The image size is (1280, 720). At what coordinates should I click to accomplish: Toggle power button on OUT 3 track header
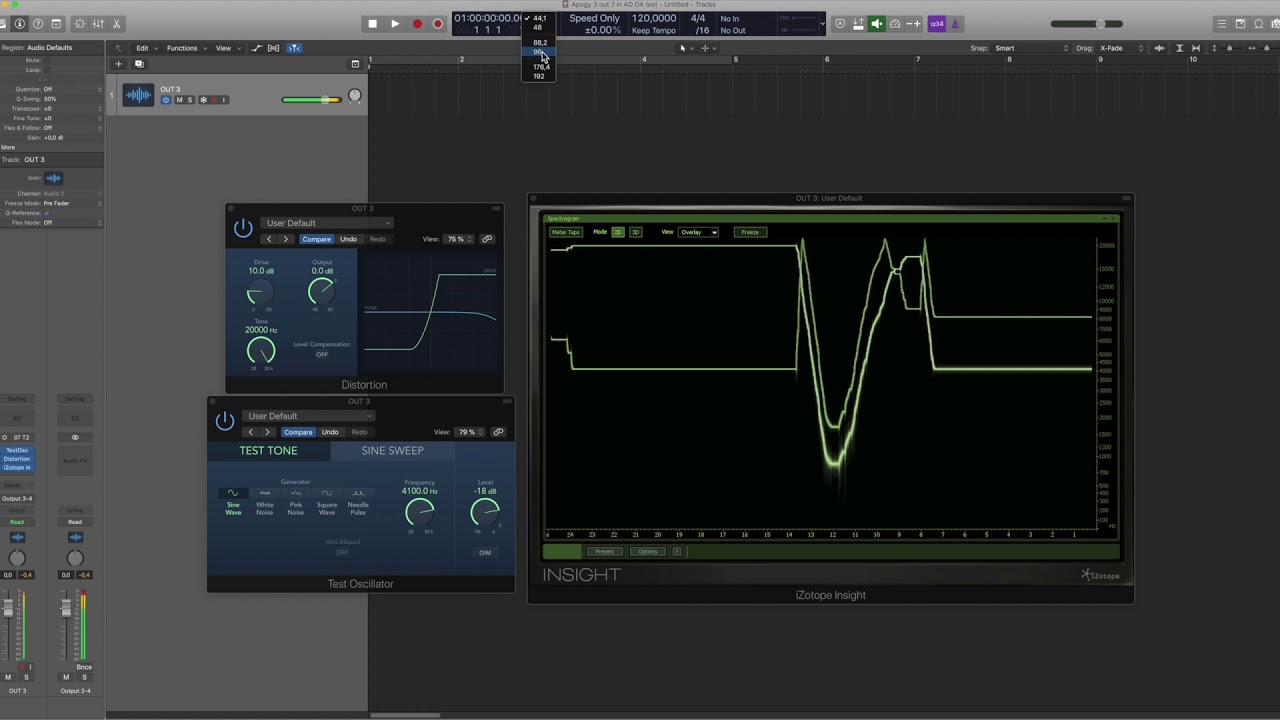coord(166,100)
